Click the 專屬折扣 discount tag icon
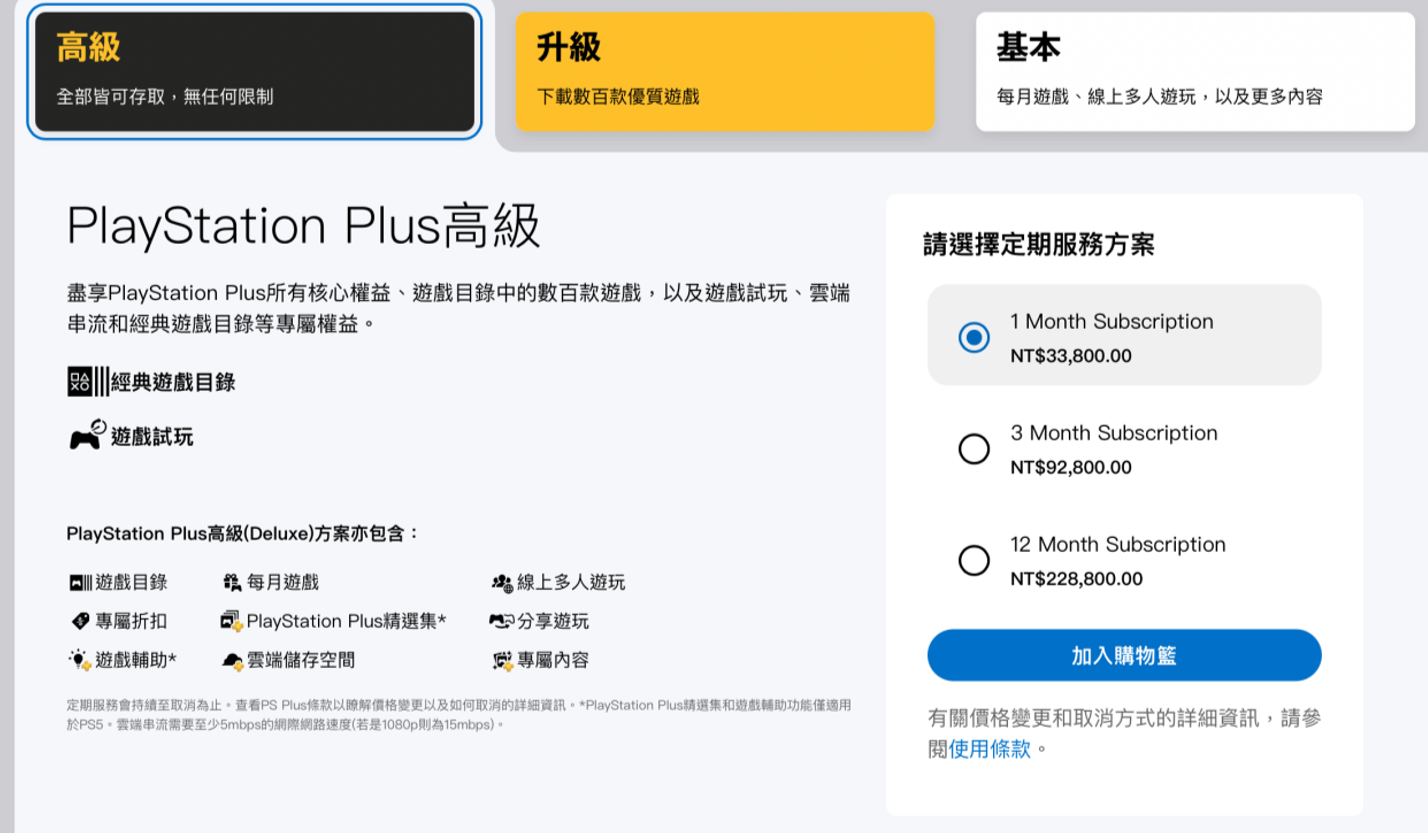This screenshot has height=833, width=1428. click(81, 621)
